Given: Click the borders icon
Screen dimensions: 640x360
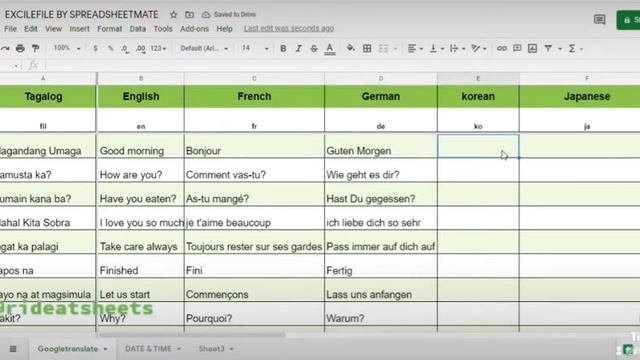Looking at the screenshot, I should [367, 49].
